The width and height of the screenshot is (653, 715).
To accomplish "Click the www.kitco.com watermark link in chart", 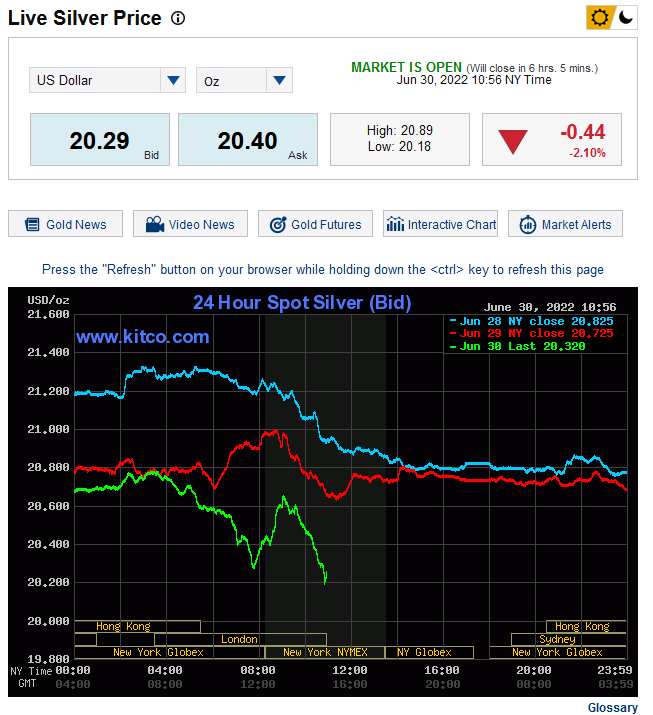I will [143, 337].
